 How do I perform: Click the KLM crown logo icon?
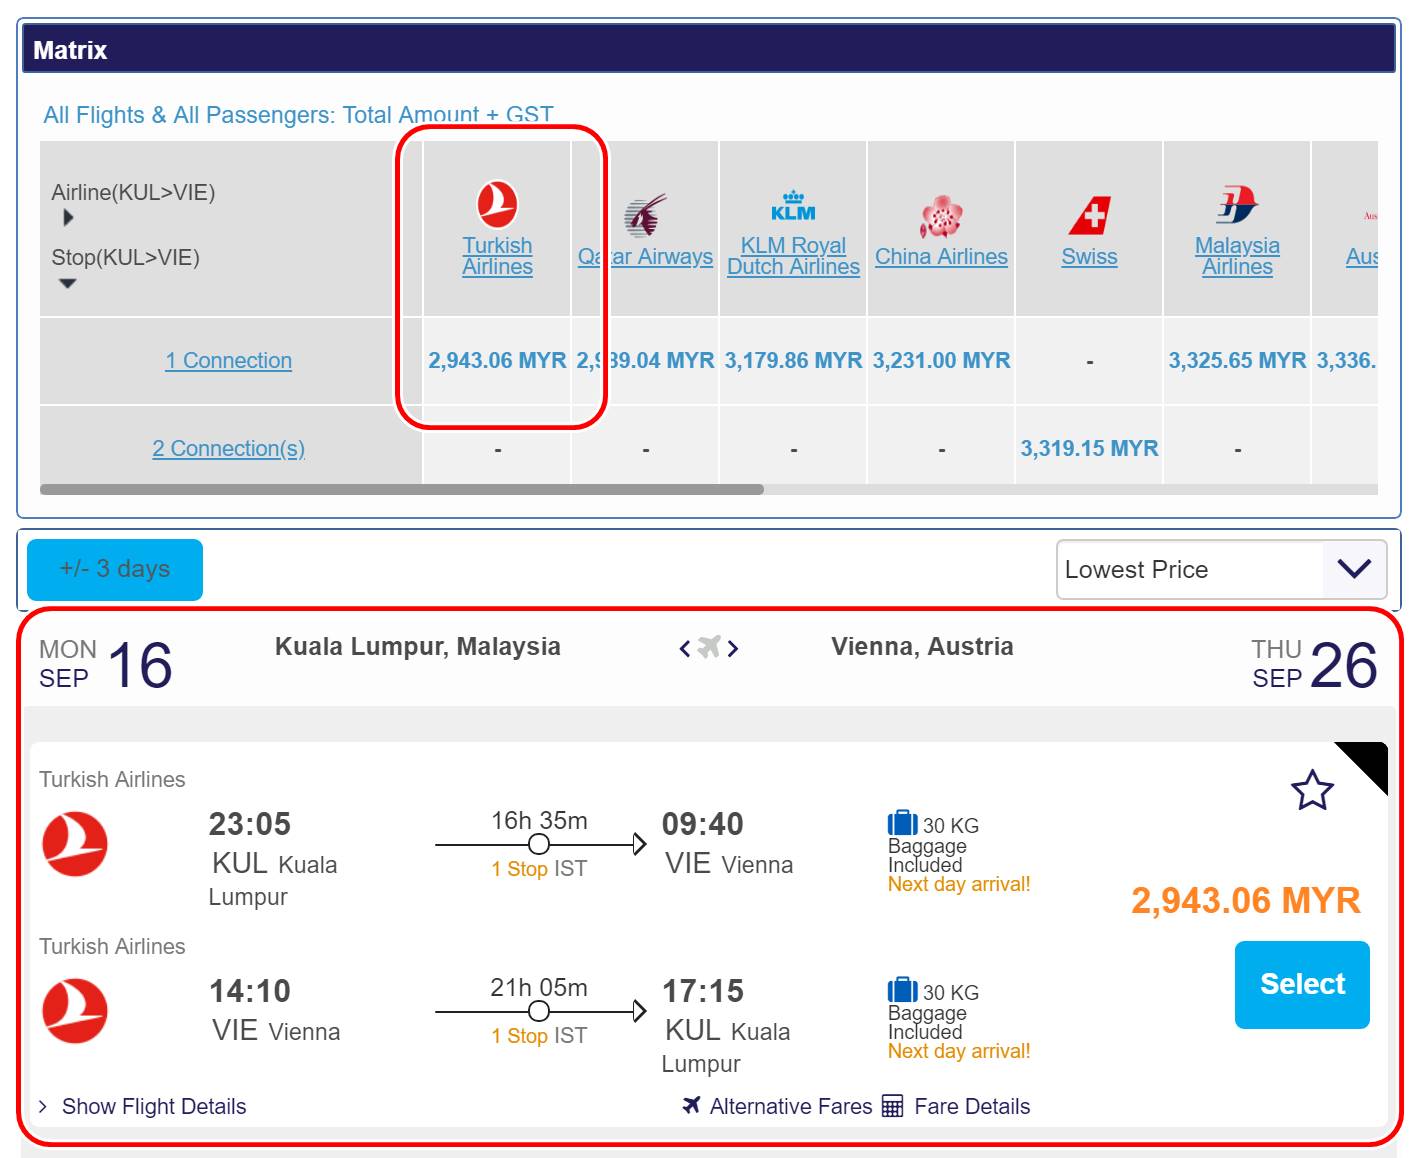(x=793, y=206)
